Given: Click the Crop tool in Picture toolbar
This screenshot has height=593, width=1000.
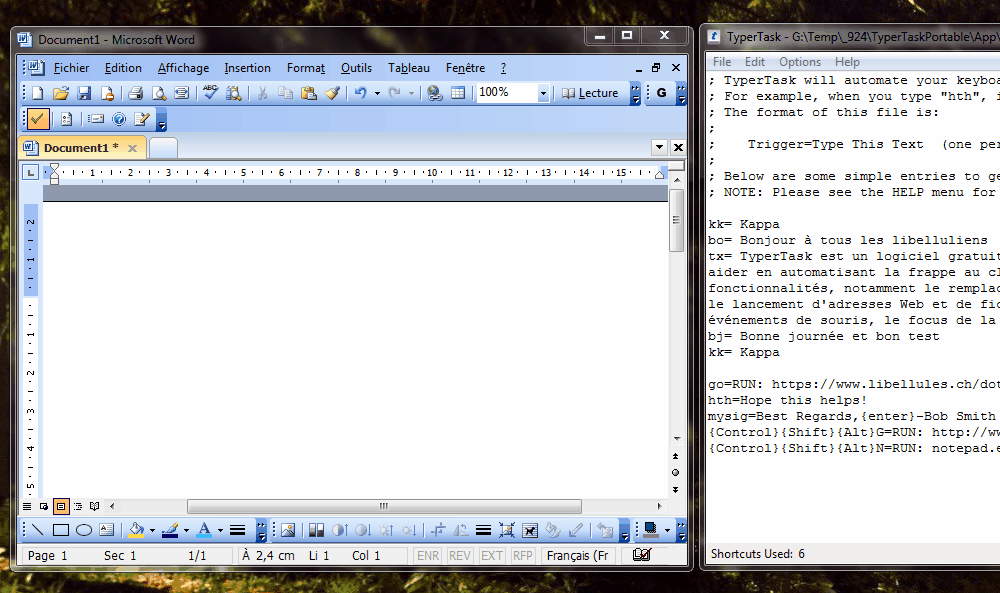Looking at the screenshot, I should pos(438,530).
